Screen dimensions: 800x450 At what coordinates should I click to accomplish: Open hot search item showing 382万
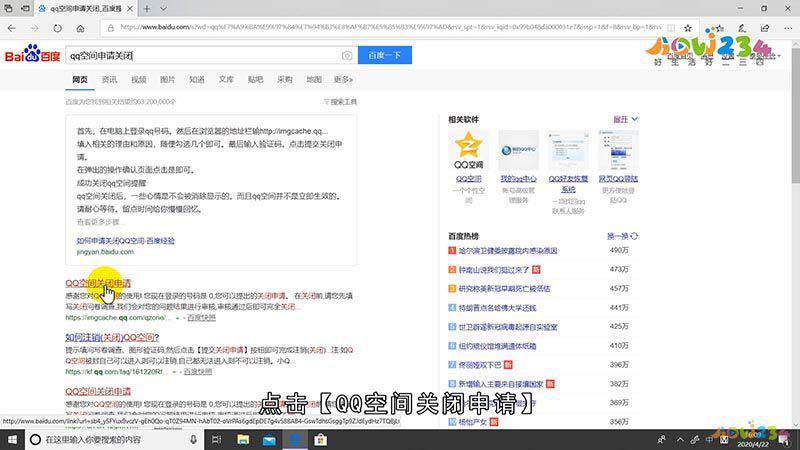pyautogui.click(x=501, y=384)
